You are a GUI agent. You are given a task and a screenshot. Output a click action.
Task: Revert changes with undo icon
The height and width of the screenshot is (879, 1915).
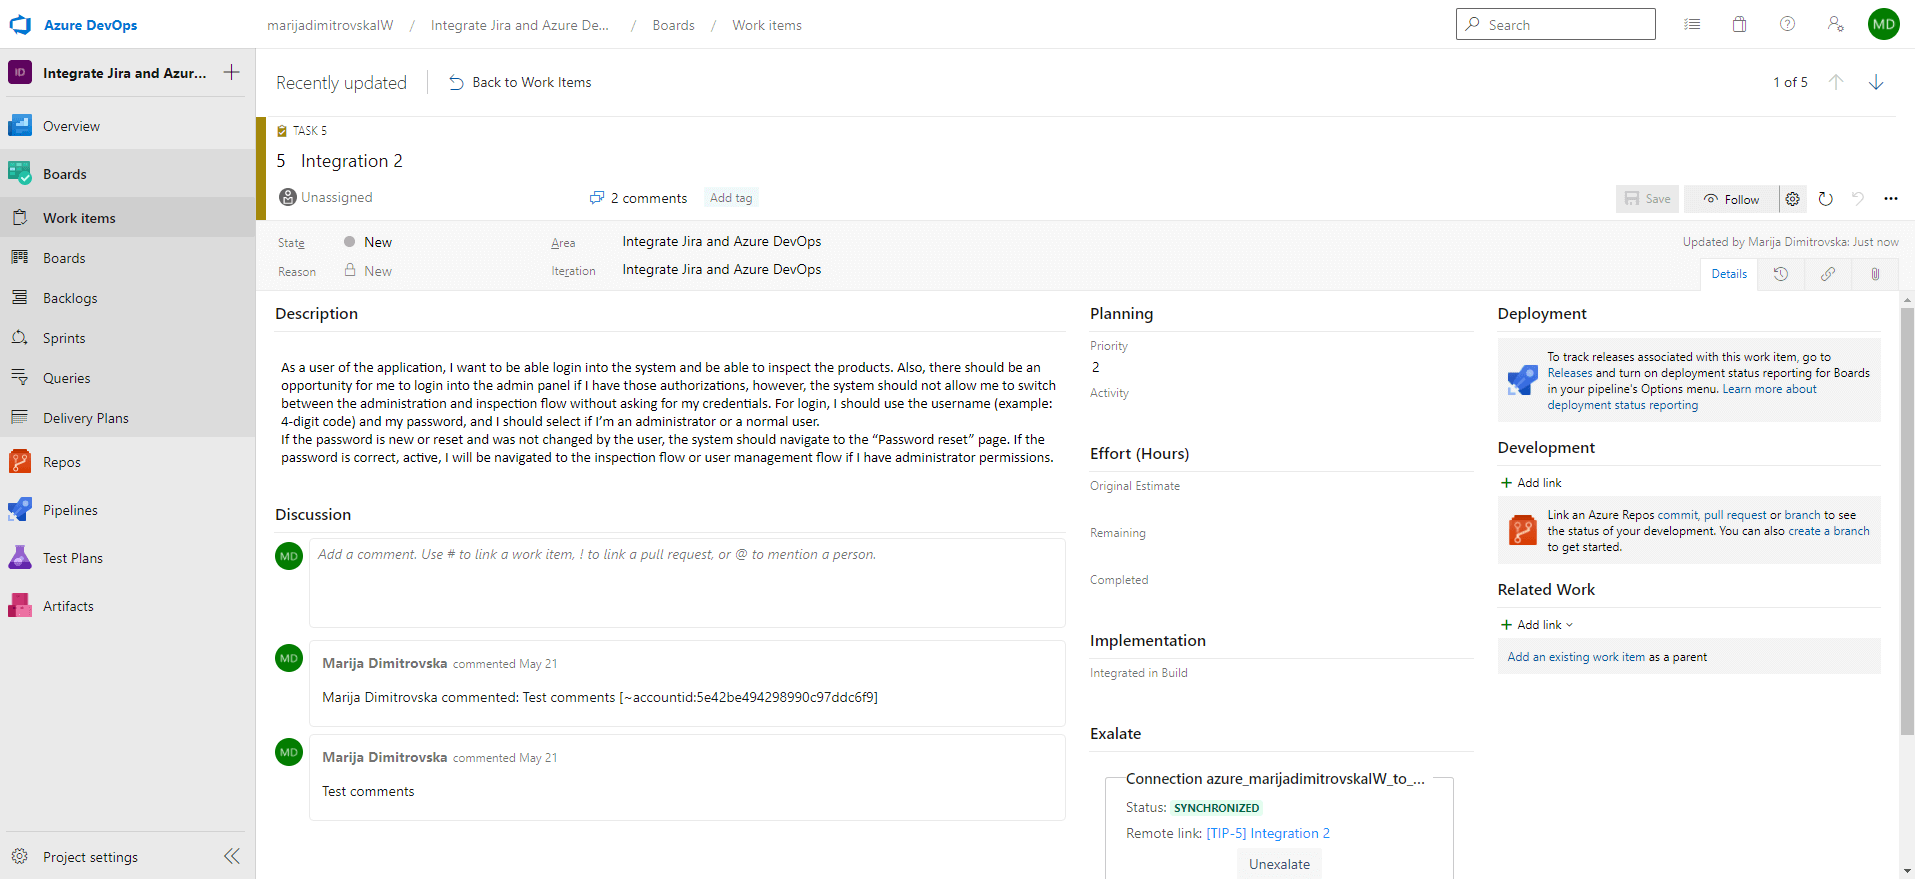click(1858, 199)
